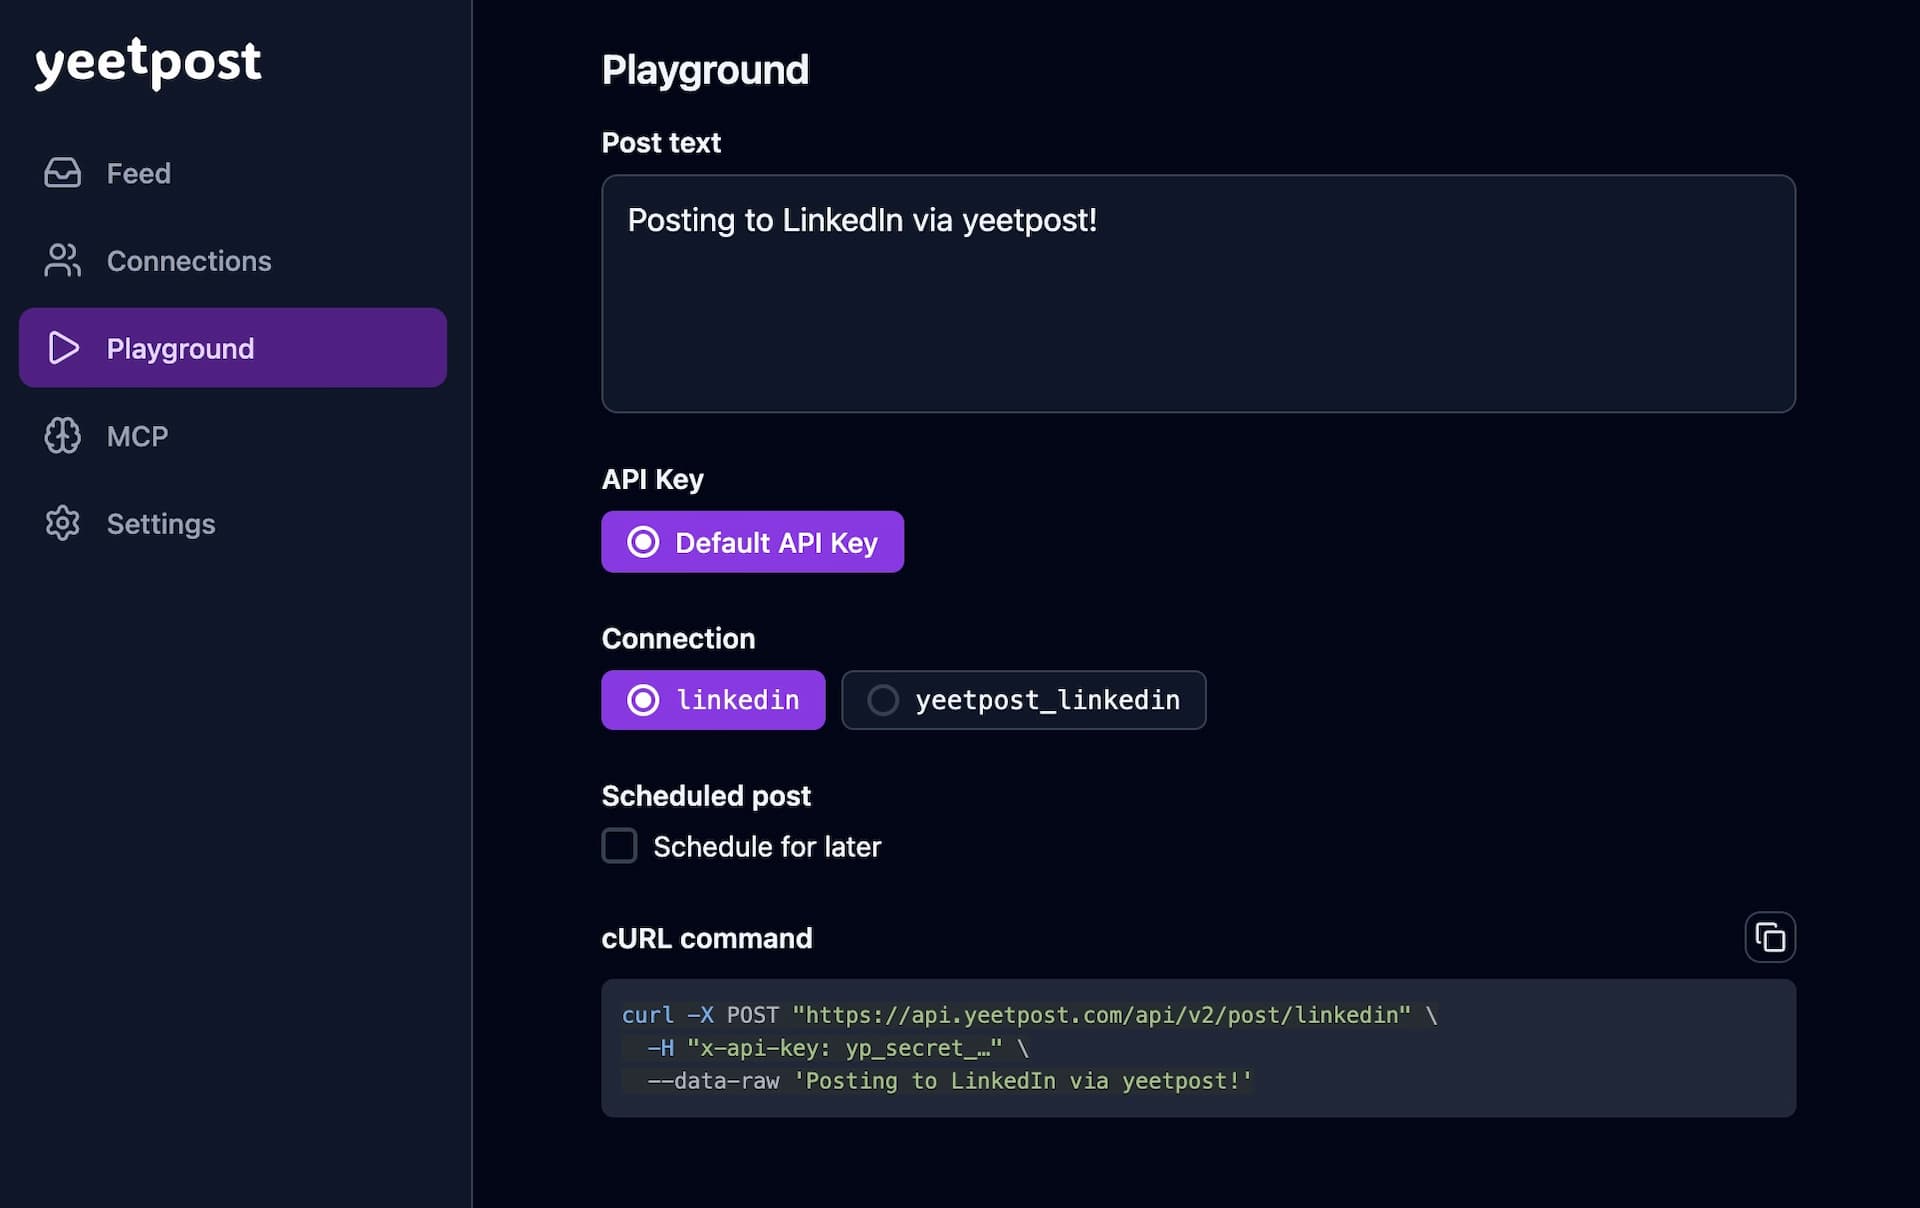The image size is (1920, 1208).
Task: Enable the Schedule for later checkbox
Action: 619,846
